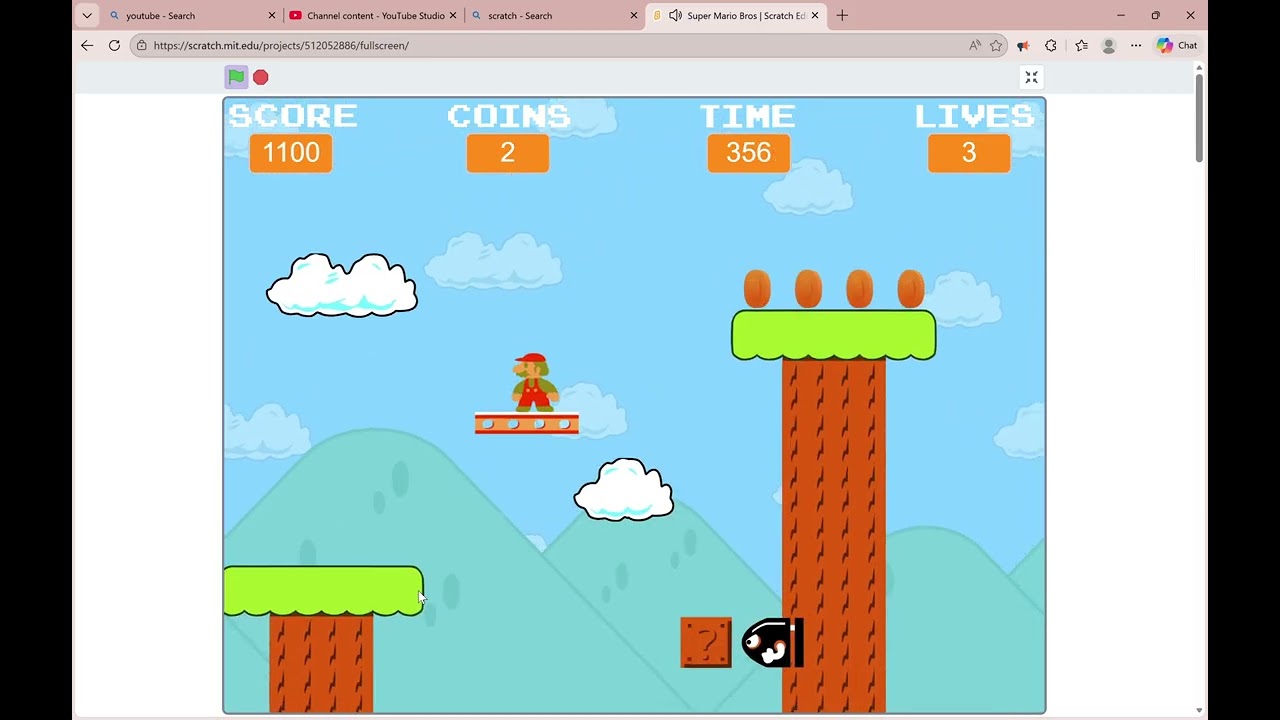The width and height of the screenshot is (1280, 720).
Task: Click the vertical page scrollbar thumb
Action: 1199,117
